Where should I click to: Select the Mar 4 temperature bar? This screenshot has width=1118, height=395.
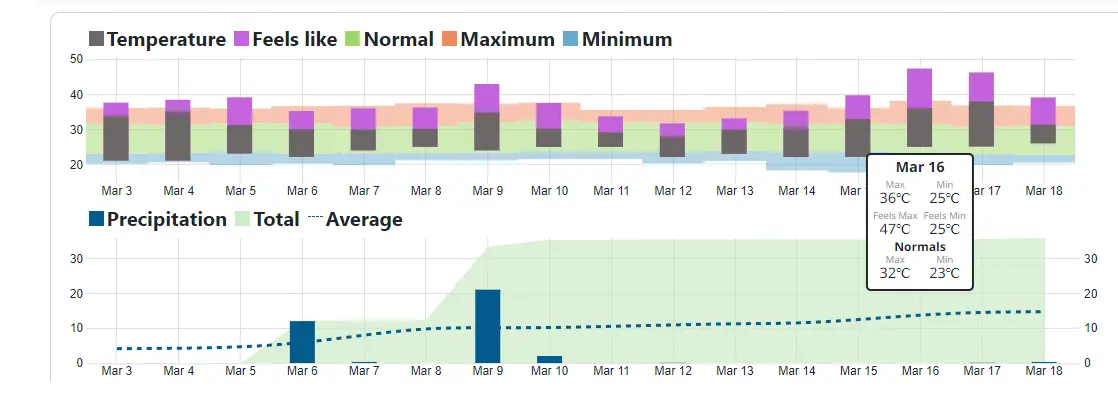pyautogui.click(x=178, y=136)
